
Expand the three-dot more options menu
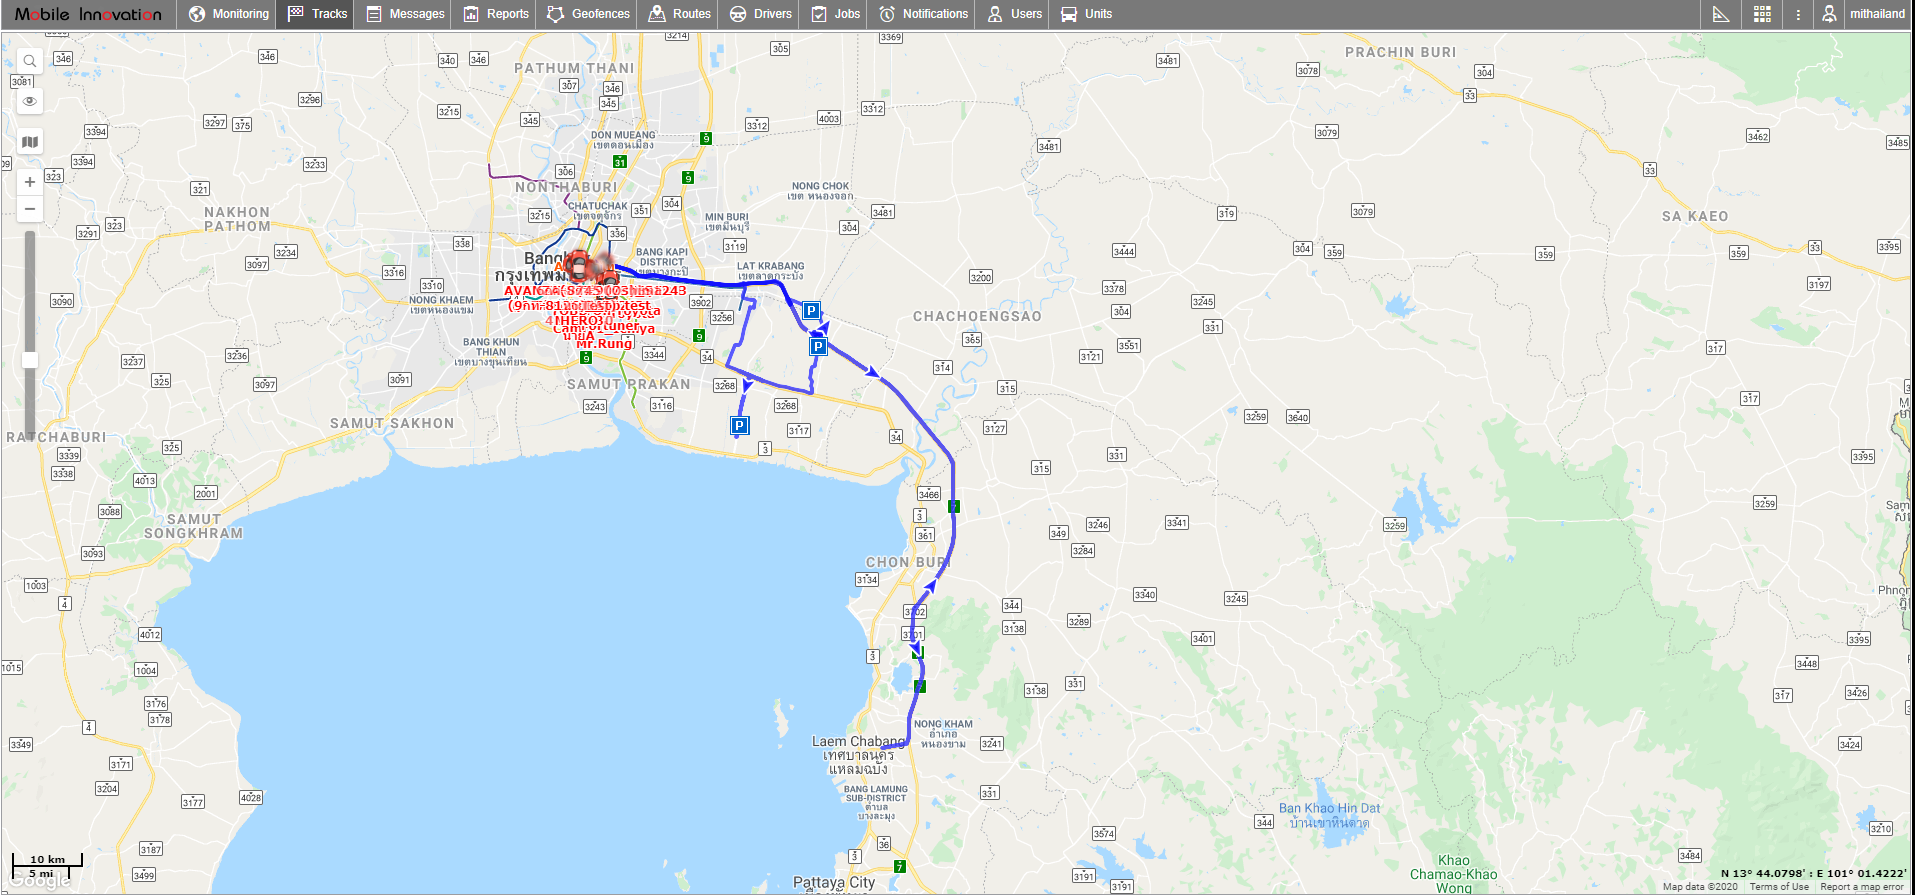[x=1798, y=14]
